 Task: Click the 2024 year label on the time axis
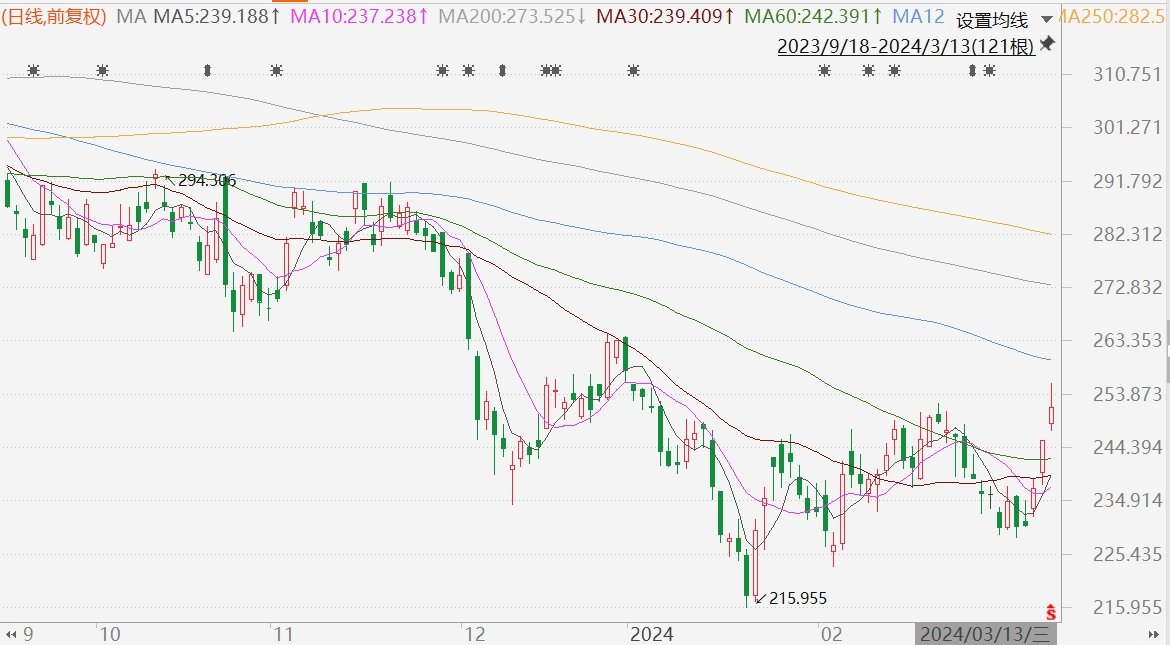pyautogui.click(x=651, y=635)
